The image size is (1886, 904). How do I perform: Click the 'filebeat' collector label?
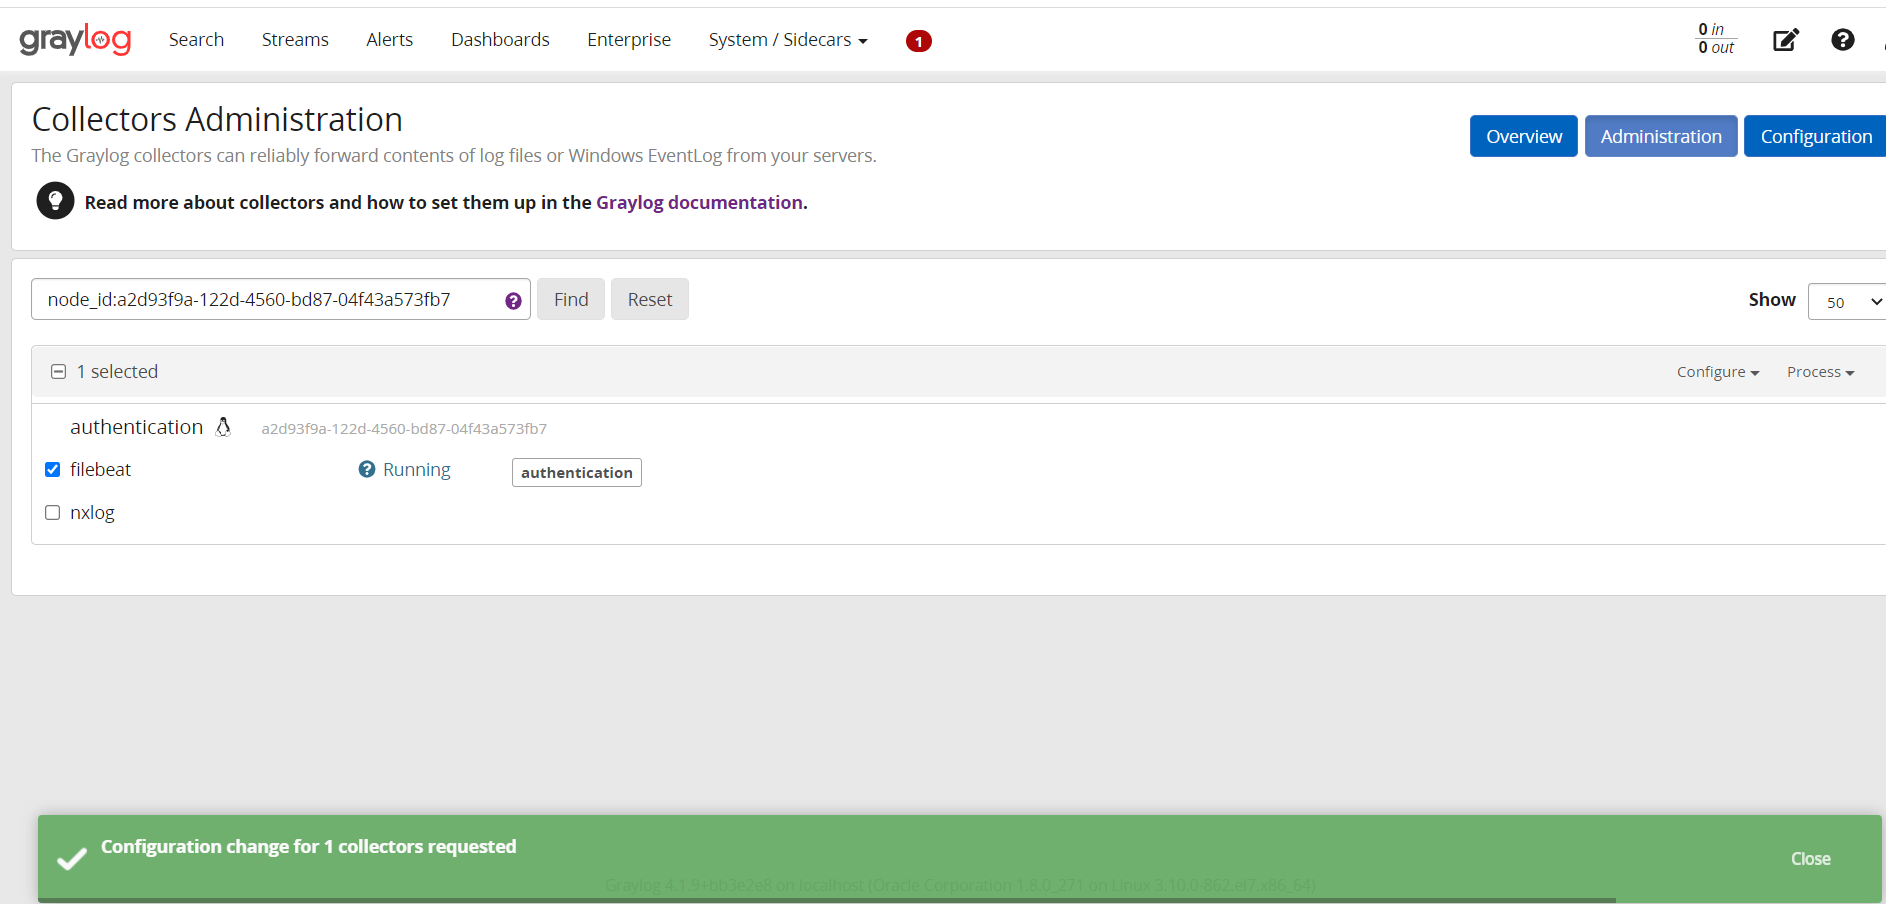[x=100, y=469]
